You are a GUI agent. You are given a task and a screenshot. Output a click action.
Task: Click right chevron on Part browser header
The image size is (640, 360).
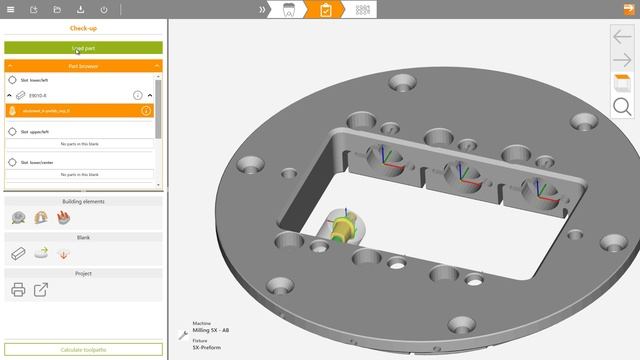[x=157, y=66]
